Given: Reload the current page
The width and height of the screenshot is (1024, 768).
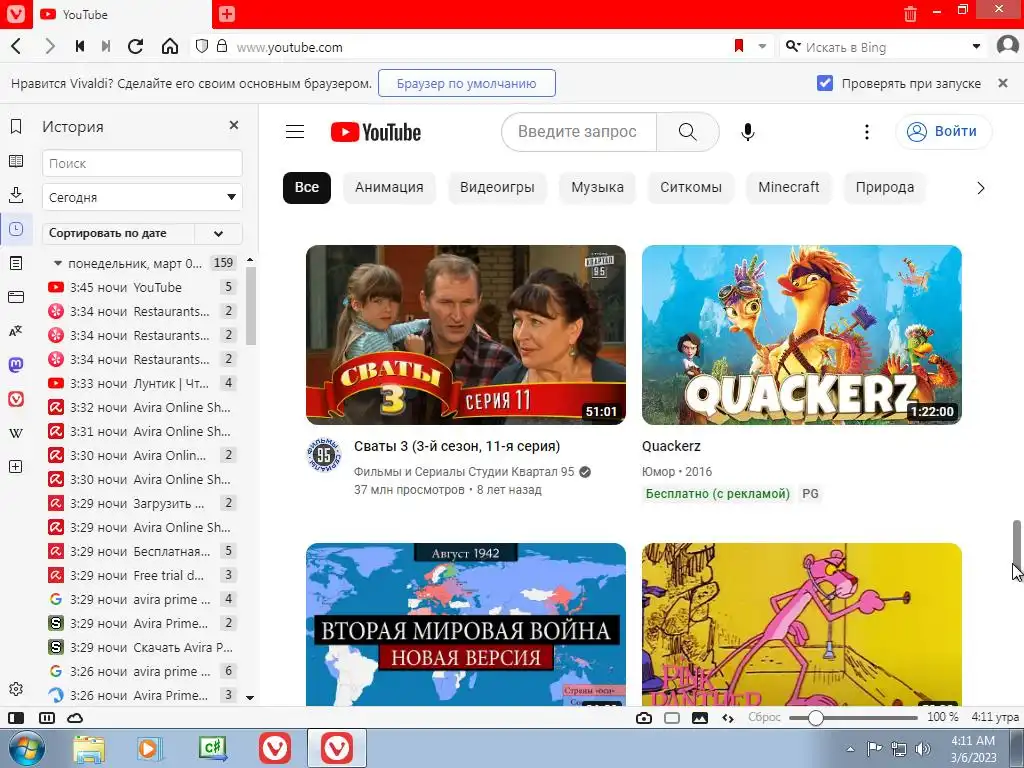Looking at the screenshot, I should tap(135, 46).
